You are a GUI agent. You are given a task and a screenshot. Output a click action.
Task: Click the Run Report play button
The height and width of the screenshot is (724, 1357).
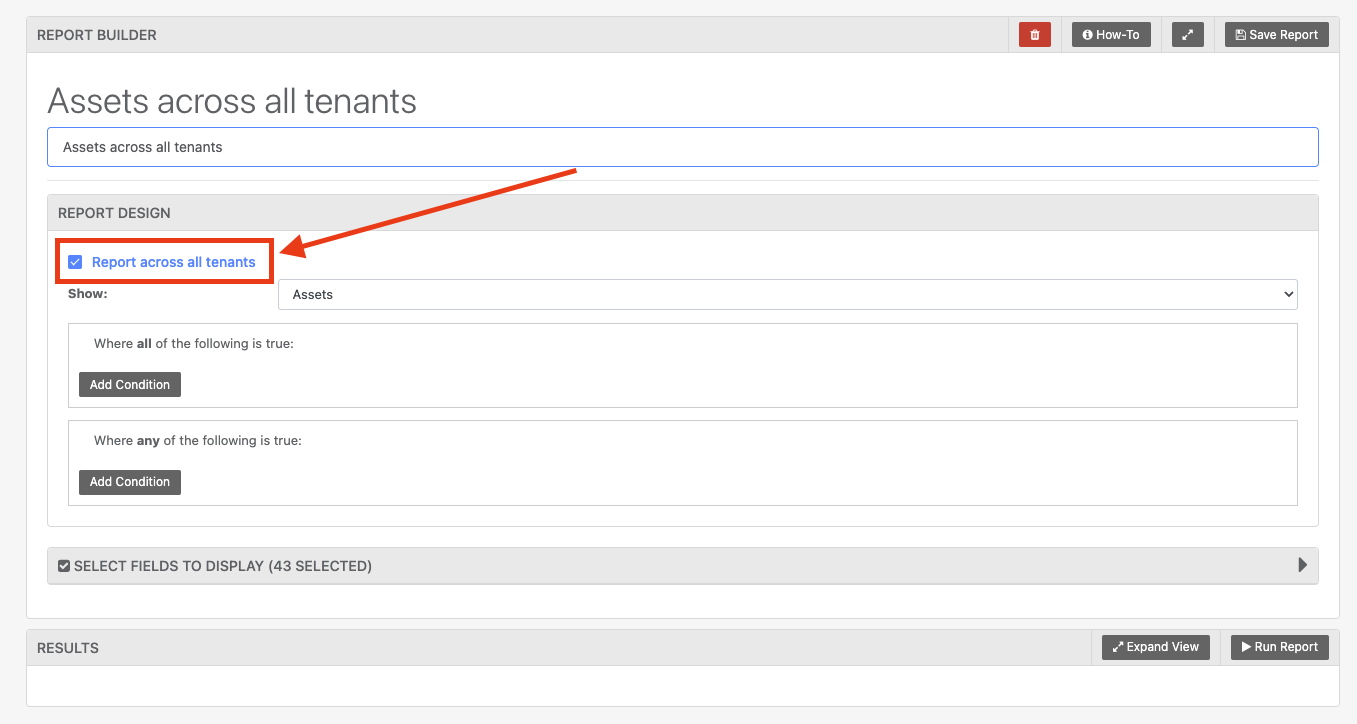click(x=1279, y=647)
